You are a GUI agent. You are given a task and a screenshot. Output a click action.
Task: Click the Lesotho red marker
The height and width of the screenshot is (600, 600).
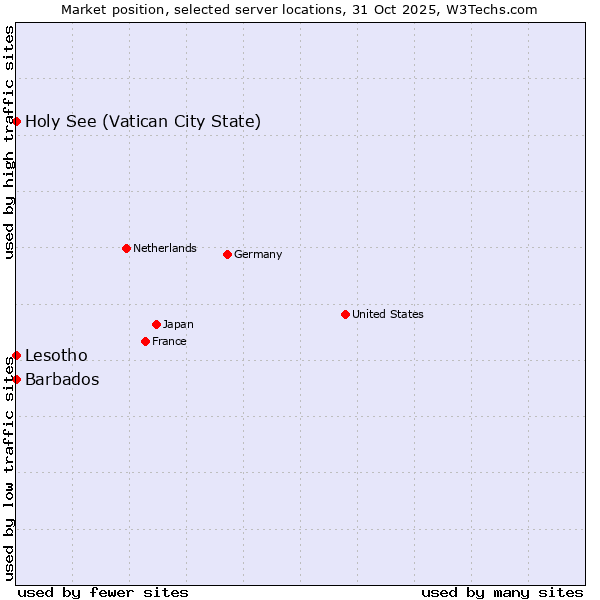[17, 355]
